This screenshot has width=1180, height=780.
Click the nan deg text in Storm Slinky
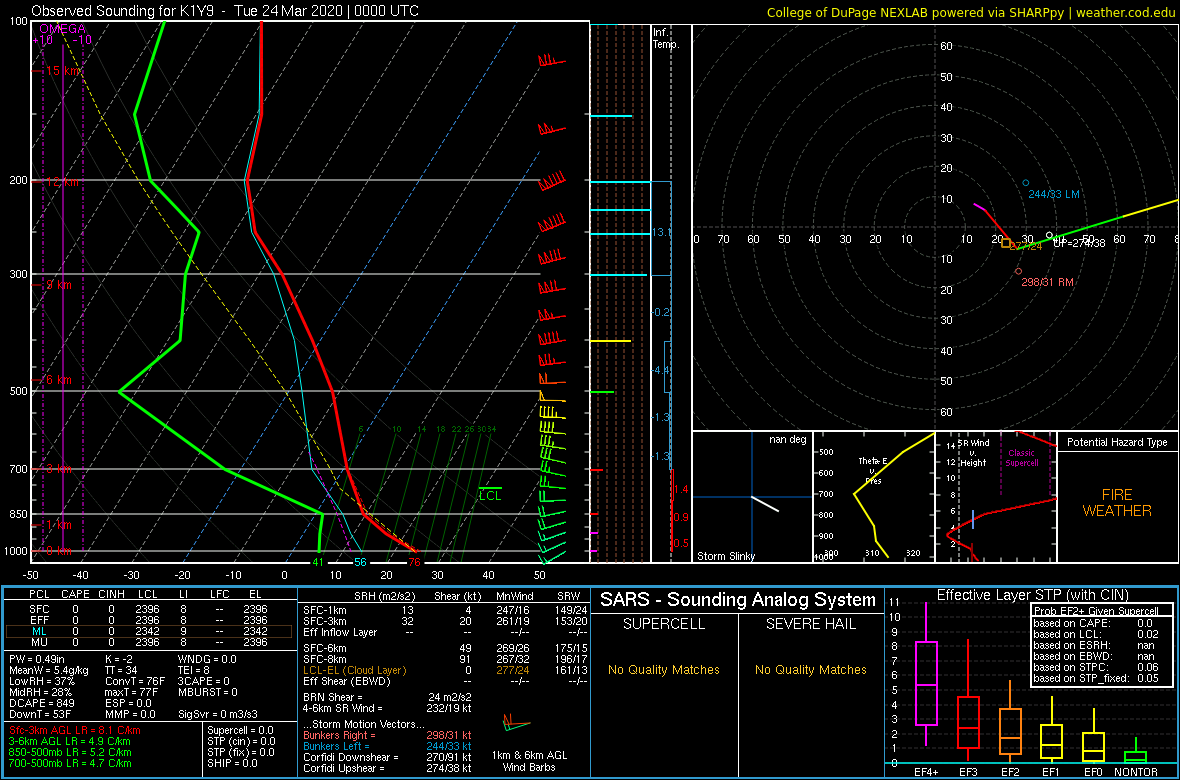tap(788, 440)
